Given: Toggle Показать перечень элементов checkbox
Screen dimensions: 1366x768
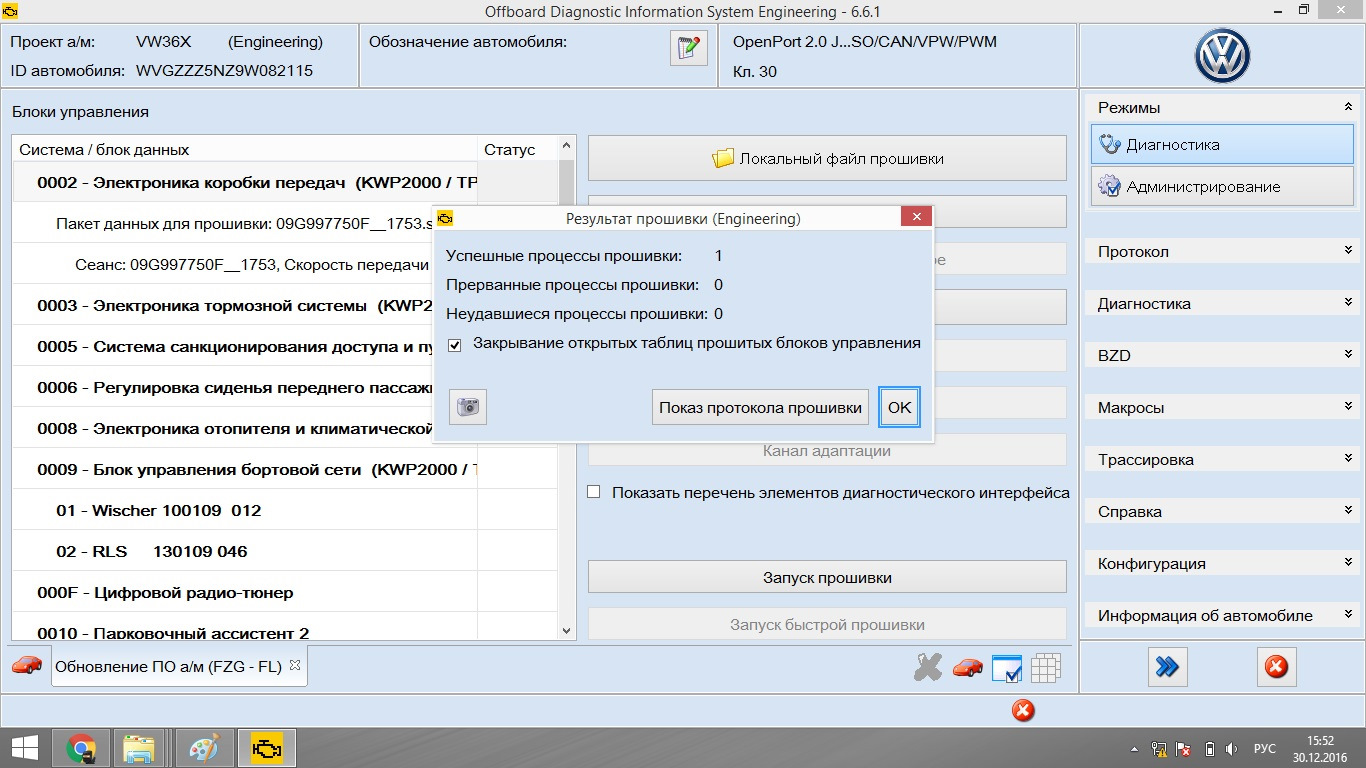Looking at the screenshot, I should pyautogui.click(x=594, y=492).
